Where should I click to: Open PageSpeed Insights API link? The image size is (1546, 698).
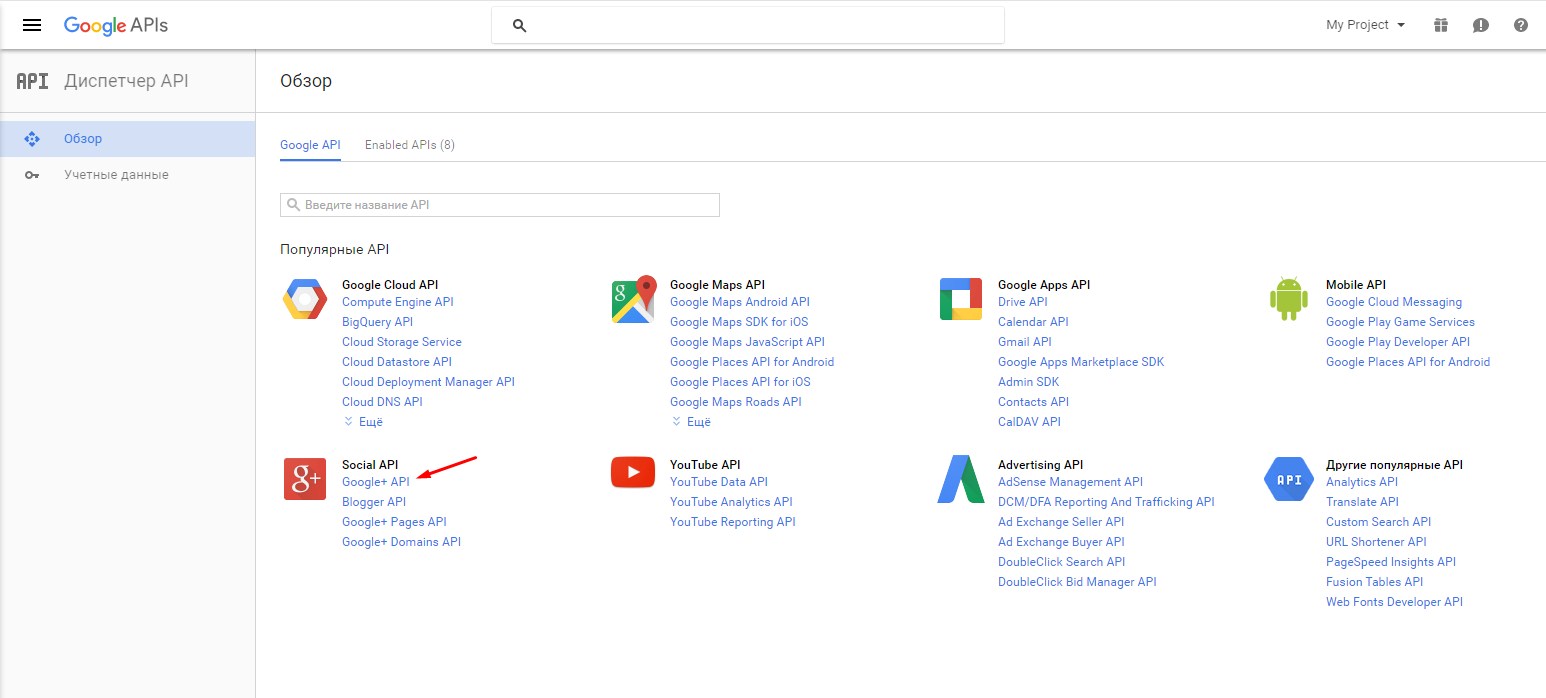[x=1391, y=562]
